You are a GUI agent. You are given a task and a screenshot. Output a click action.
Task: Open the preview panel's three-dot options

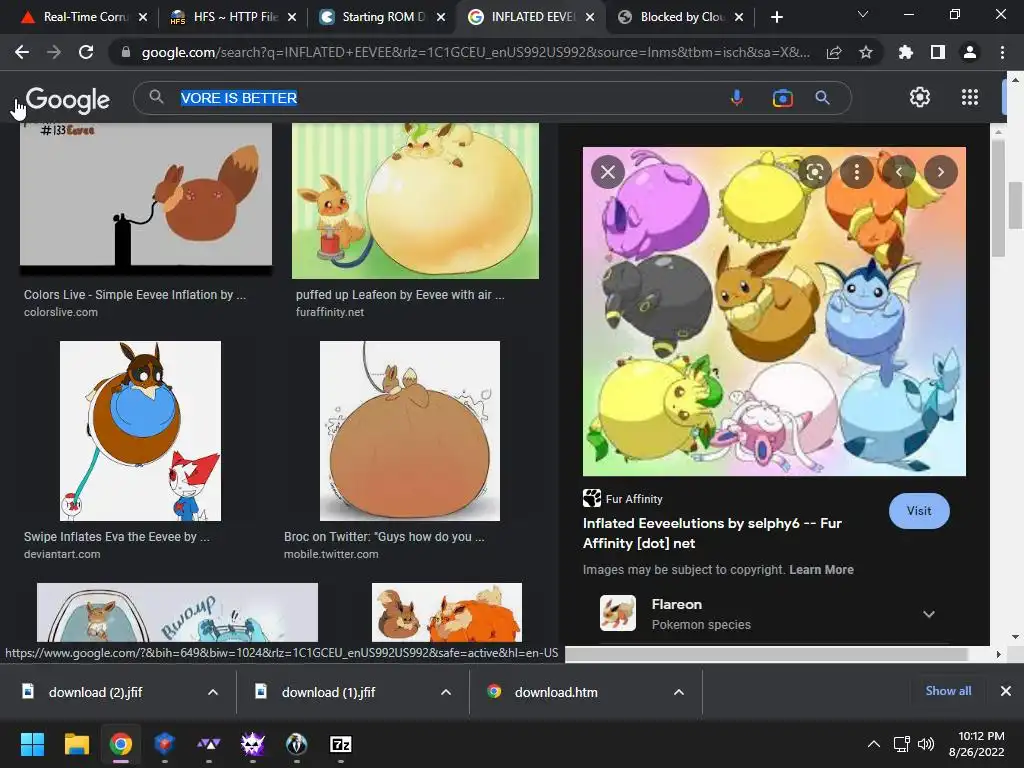click(857, 172)
